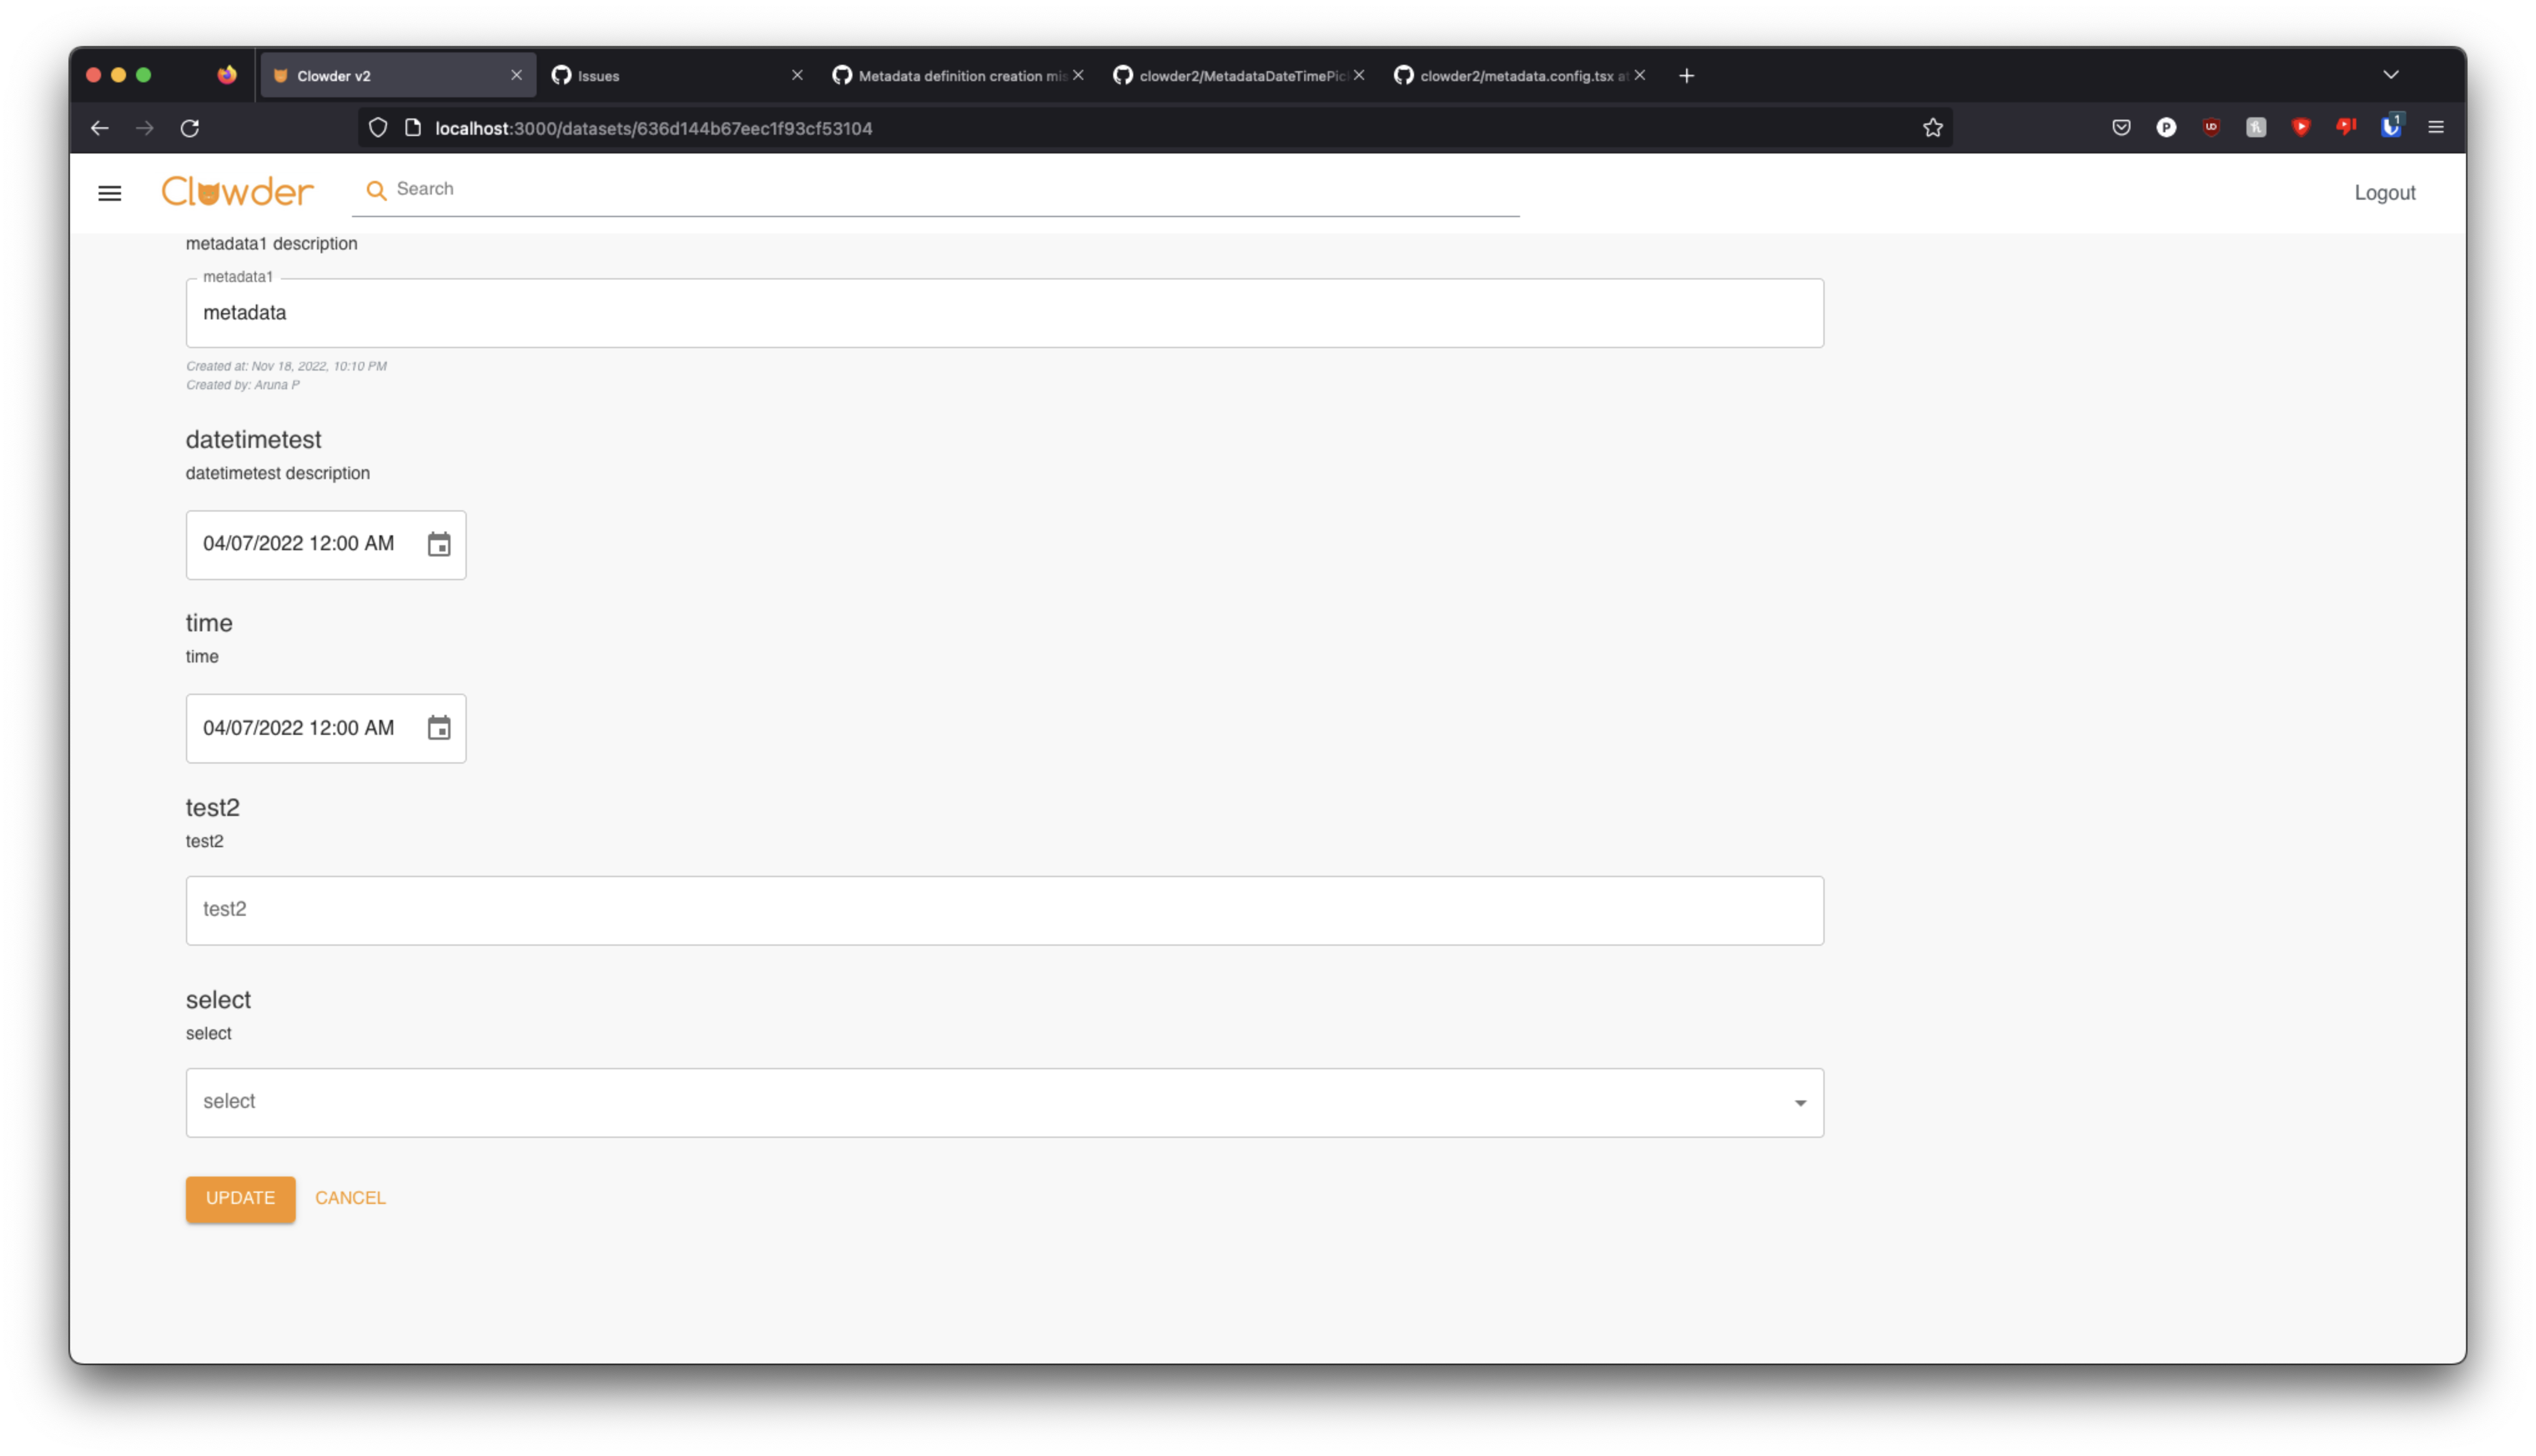Open the Return YouTube Dislike extension
This screenshot has height=1456, width=2536.
click(x=2346, y=127)
